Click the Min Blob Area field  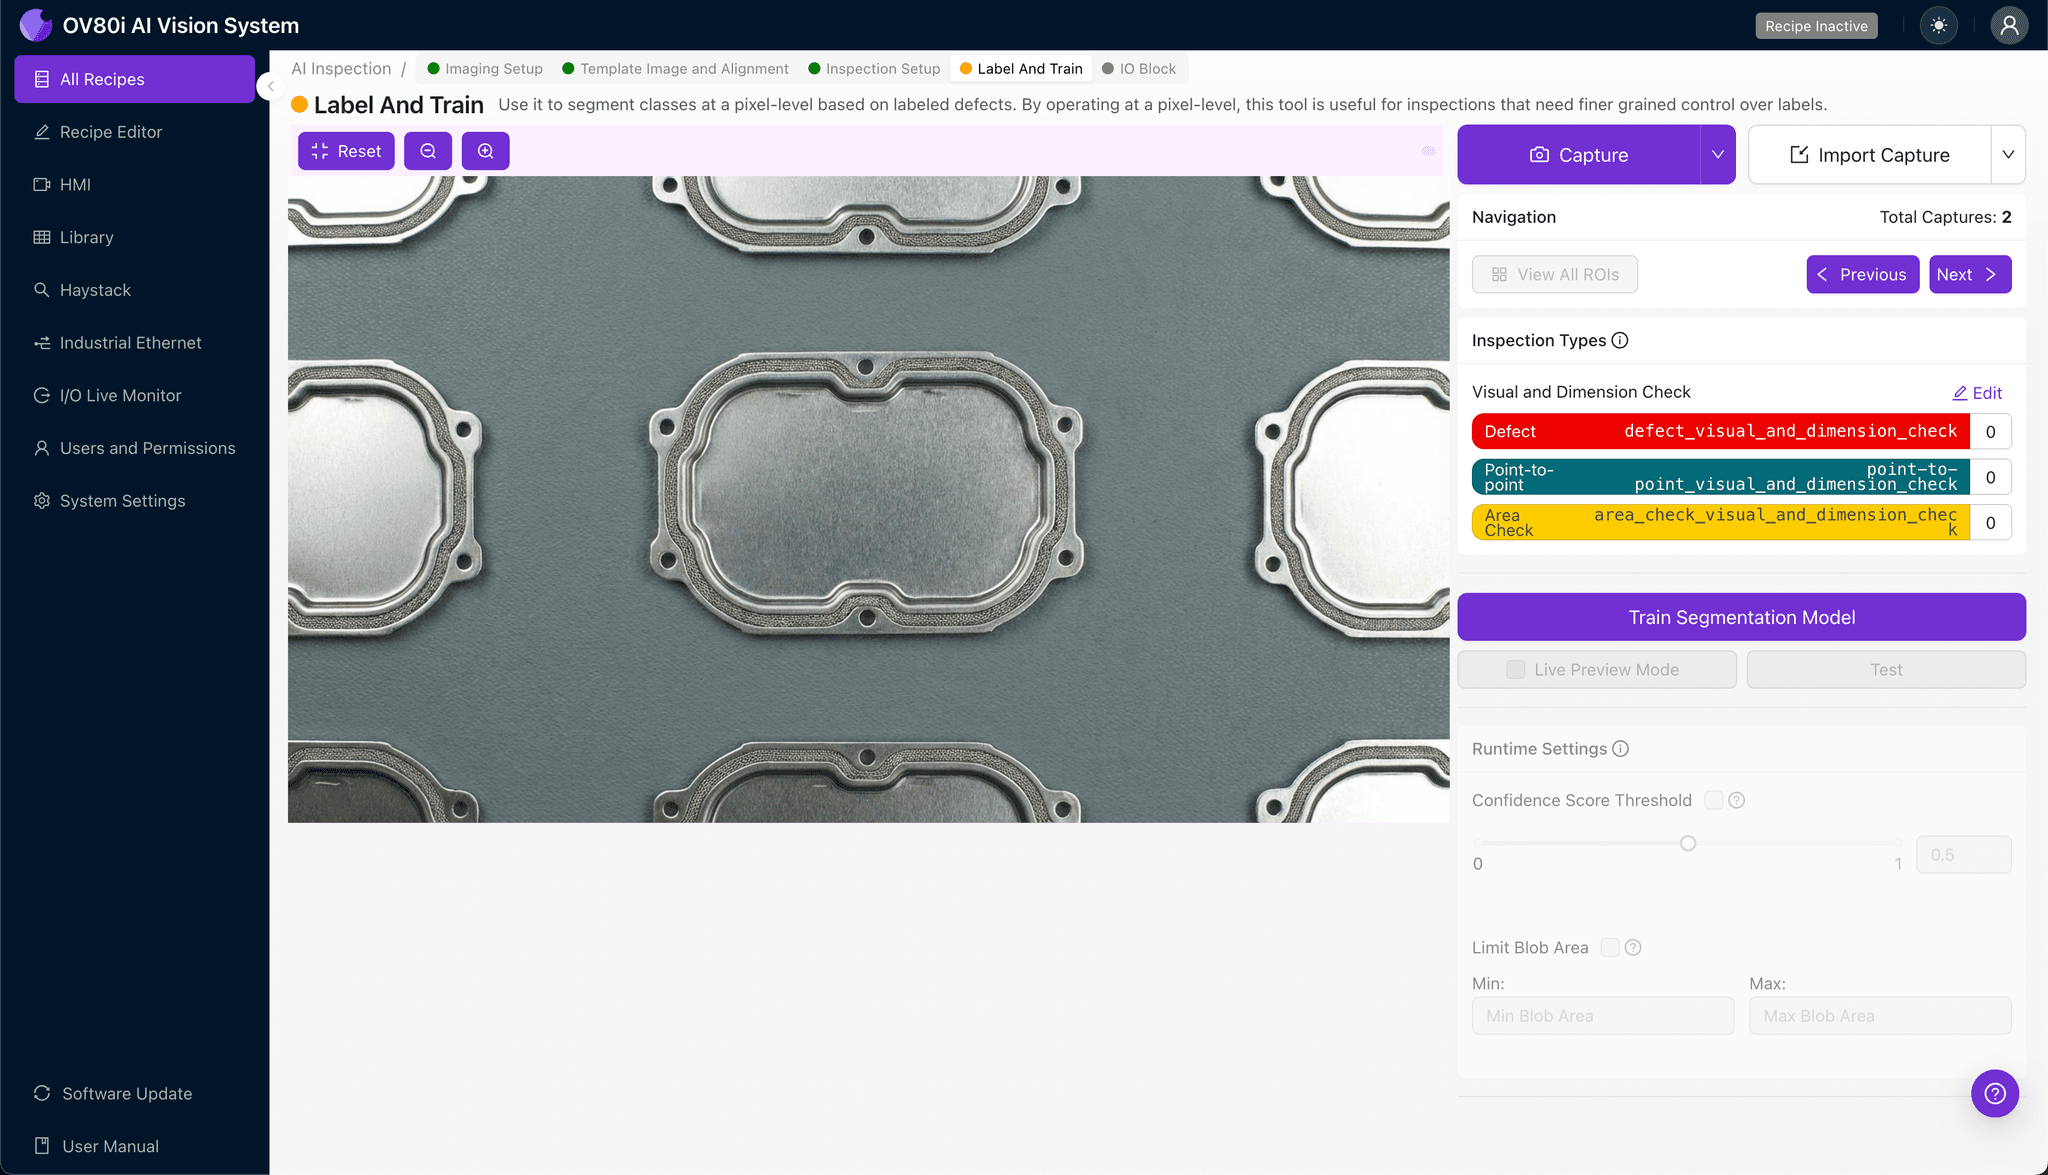pos(1602,1015)
